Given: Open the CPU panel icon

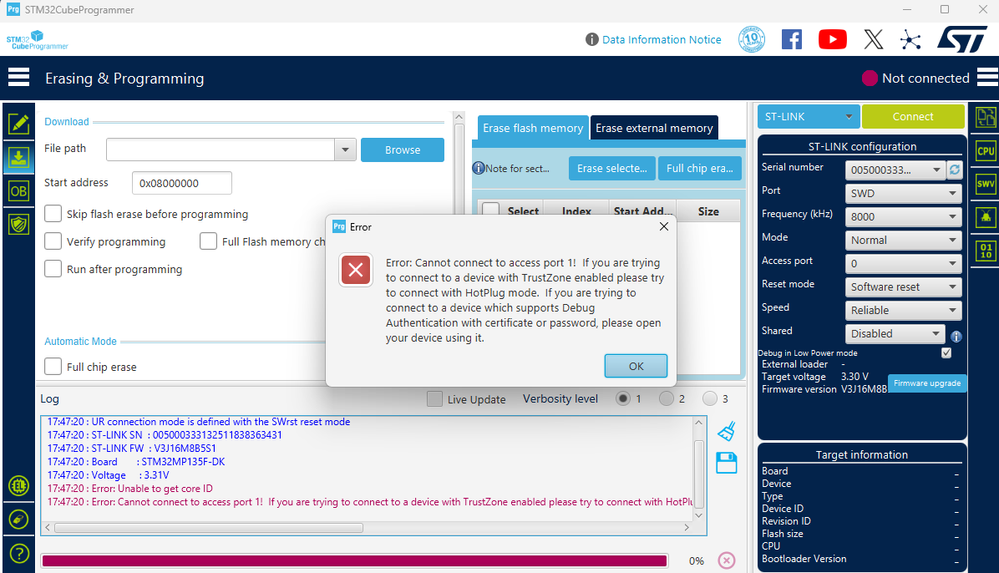Looking at the screenshot, I should 985,151.
